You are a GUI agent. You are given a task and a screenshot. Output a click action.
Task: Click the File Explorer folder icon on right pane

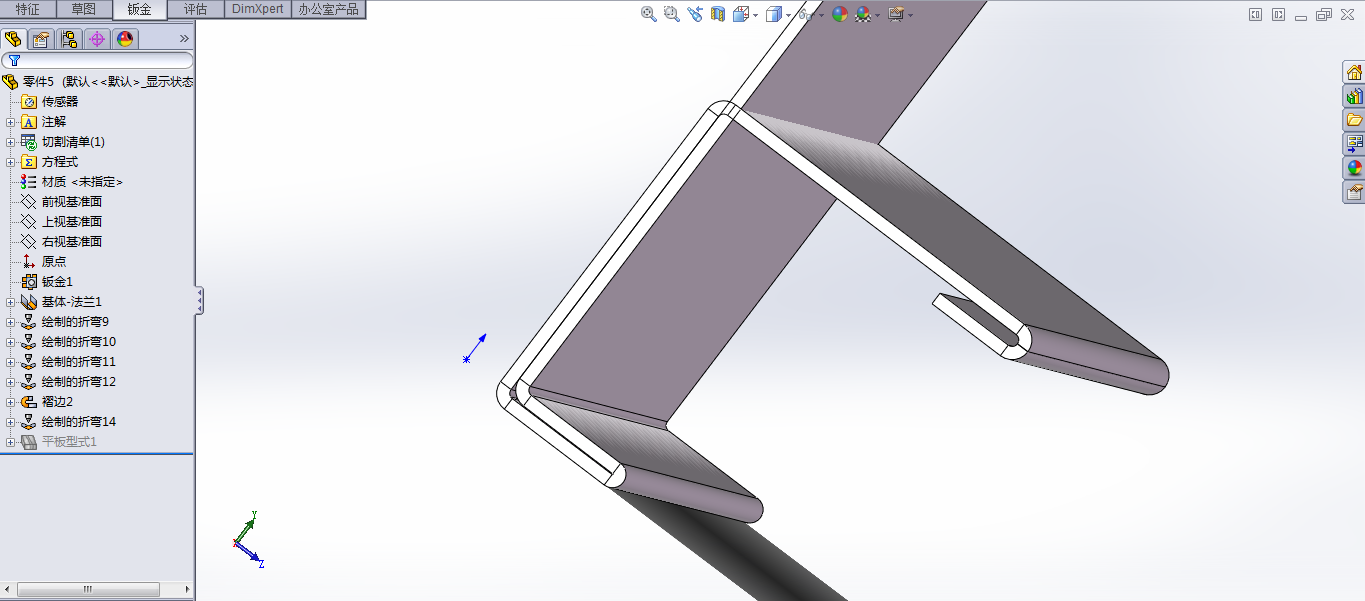pos(1356,119)
